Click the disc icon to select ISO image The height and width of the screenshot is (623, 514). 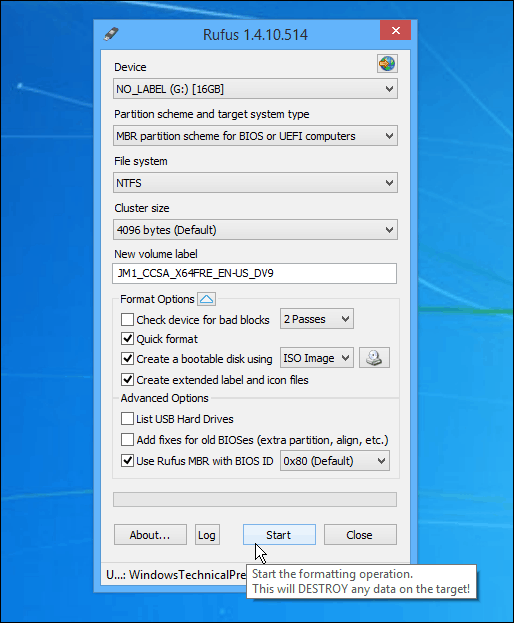tap(374, 358)
